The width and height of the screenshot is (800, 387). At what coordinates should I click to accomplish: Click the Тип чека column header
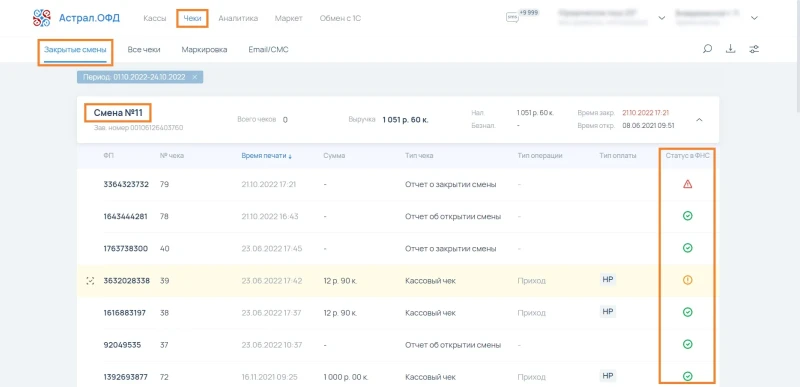coord(419,156)
